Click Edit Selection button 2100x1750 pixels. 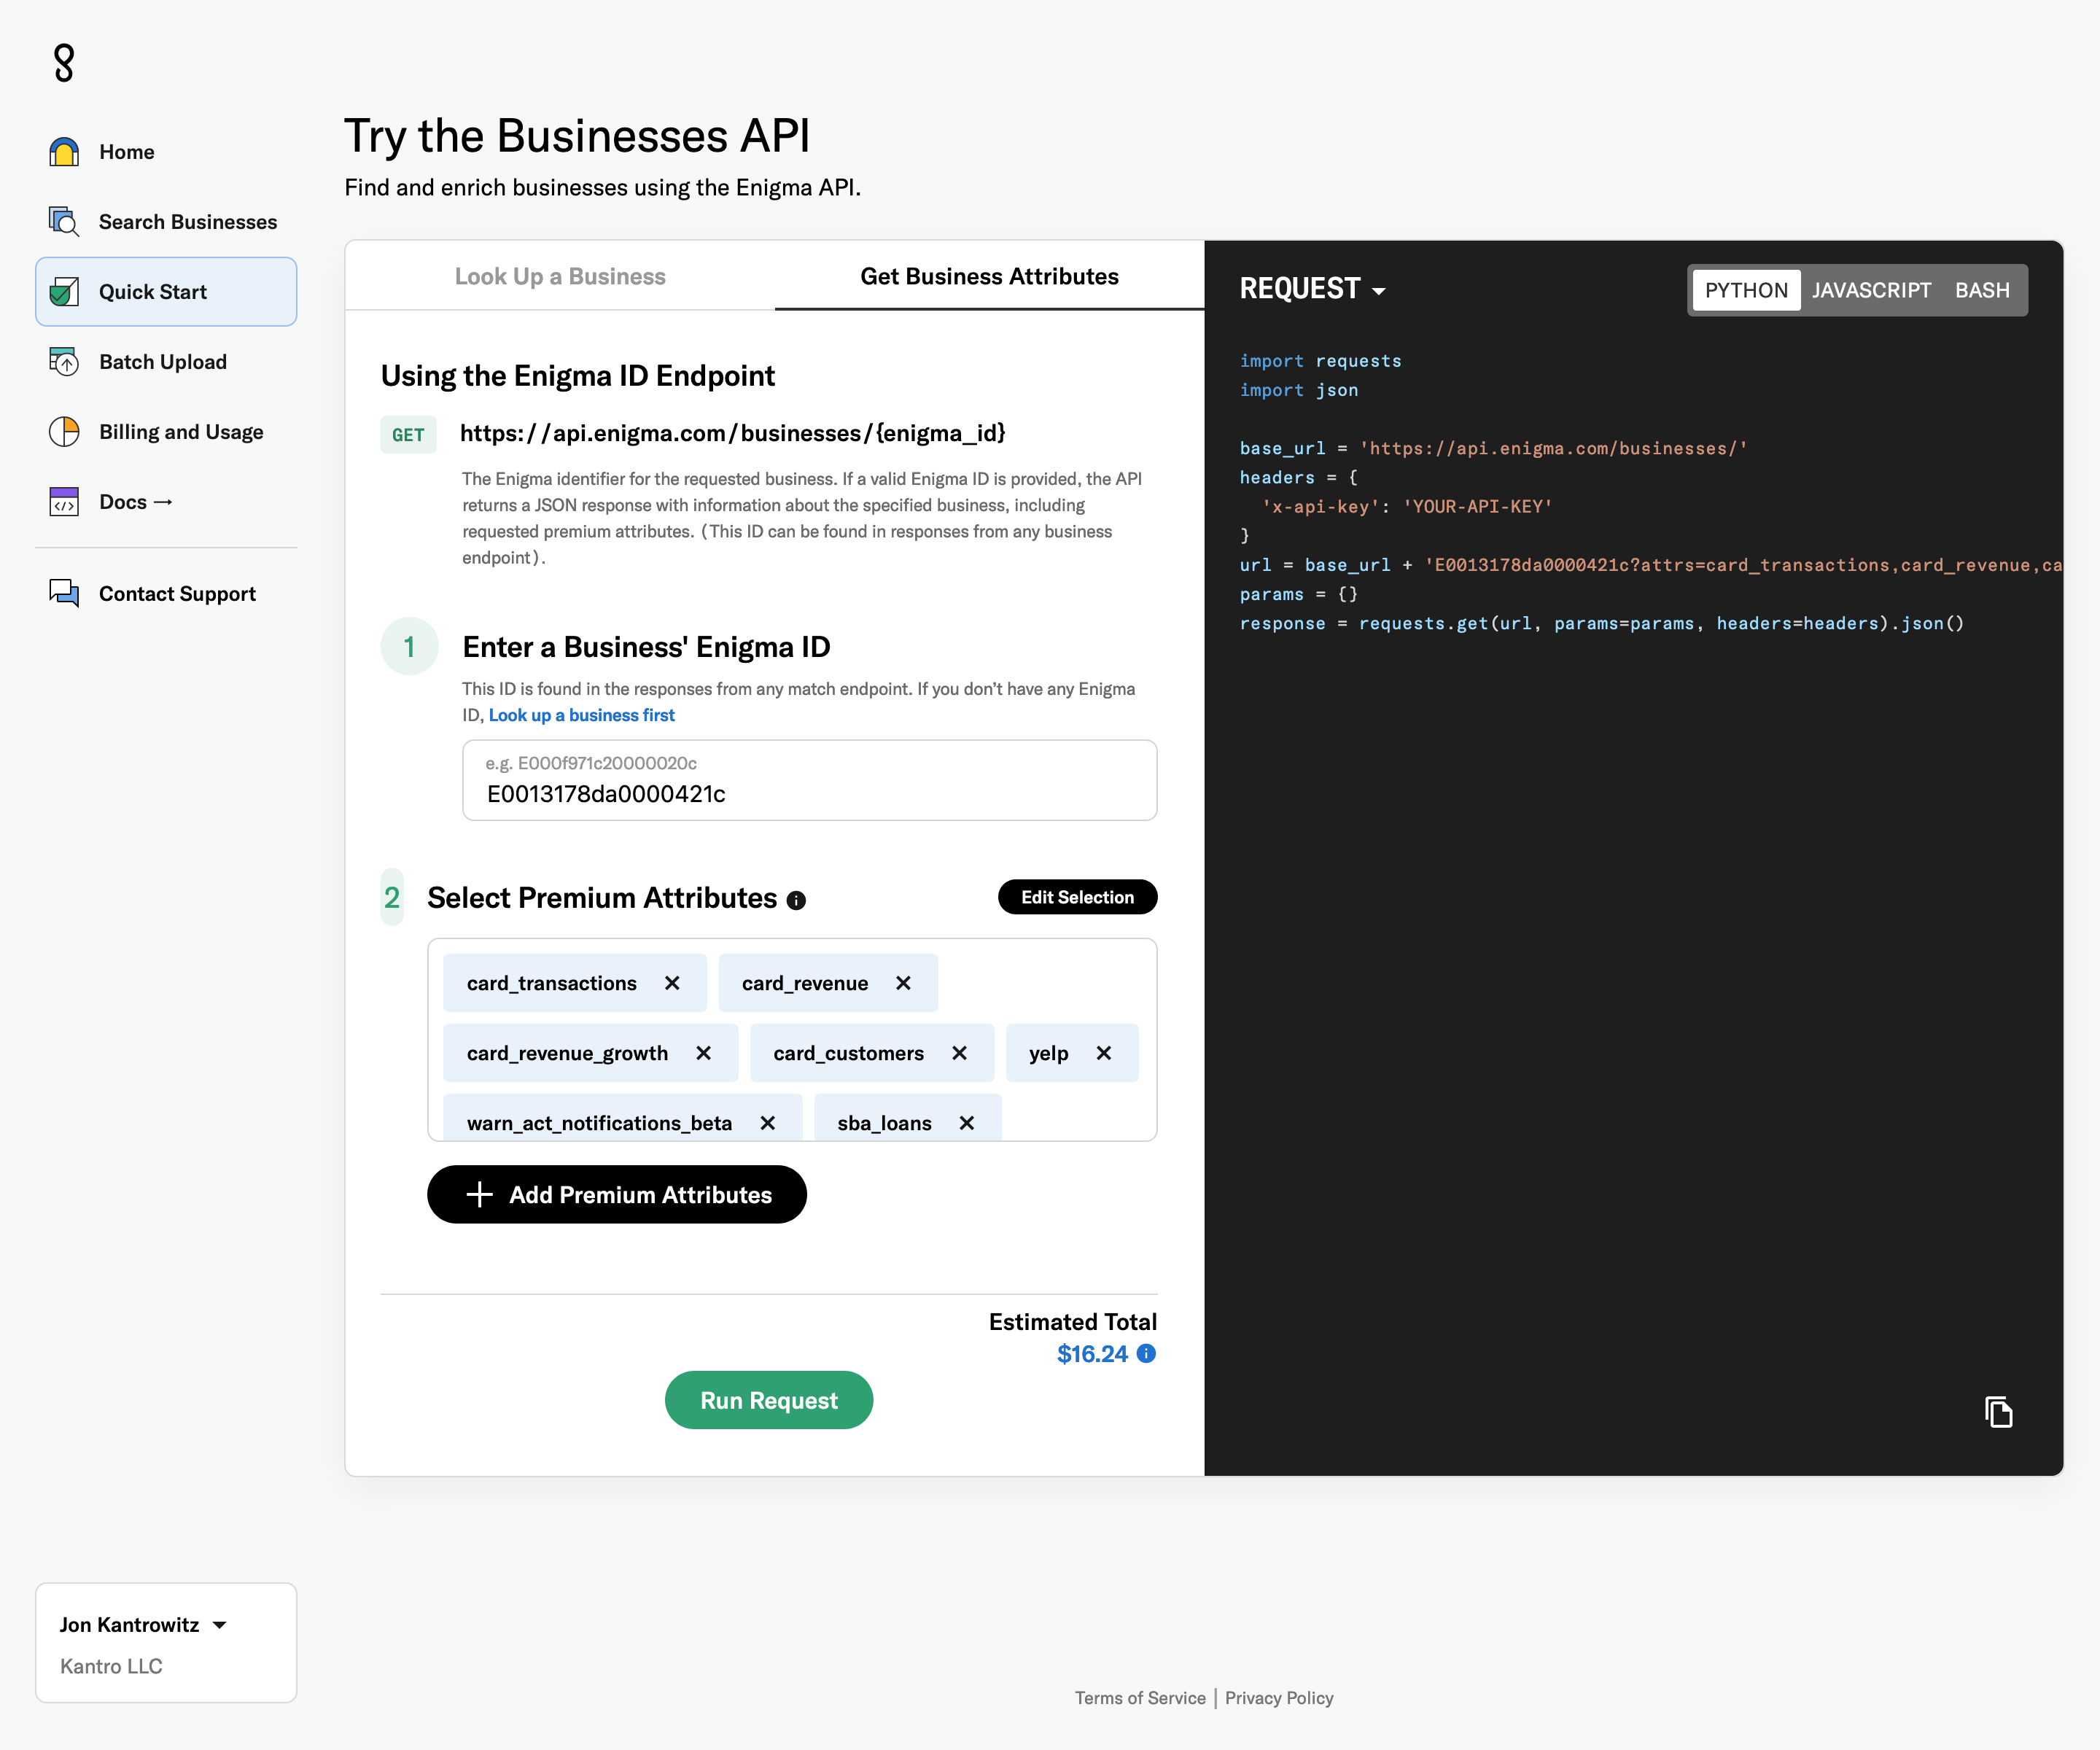(x=1077, y=897)
